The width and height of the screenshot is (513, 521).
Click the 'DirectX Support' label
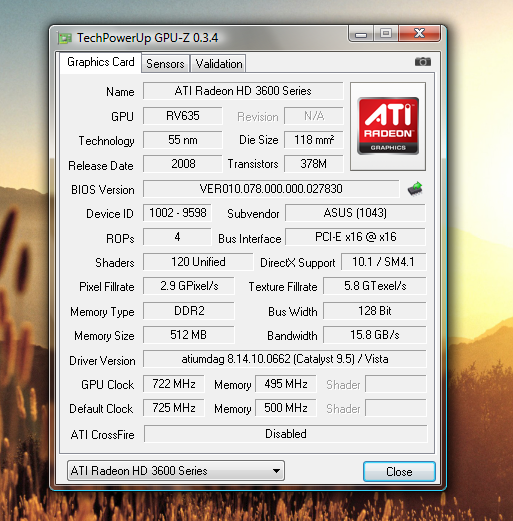point(297,263)
